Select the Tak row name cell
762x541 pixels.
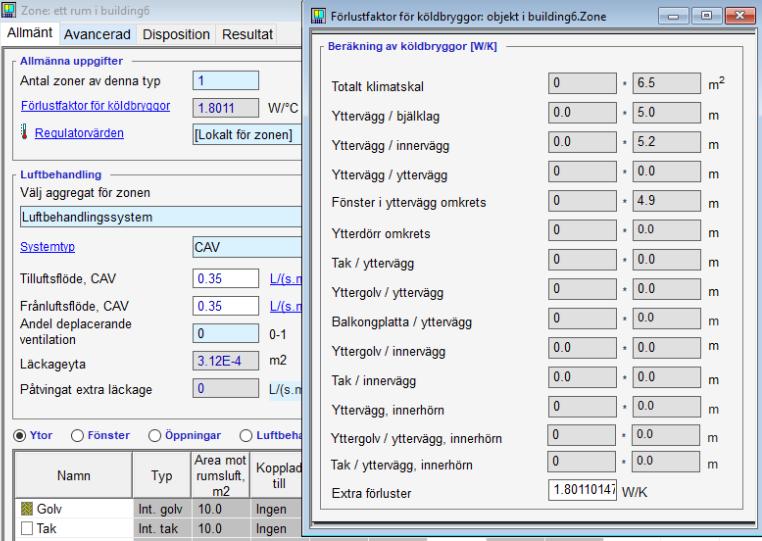click(74, 528)
